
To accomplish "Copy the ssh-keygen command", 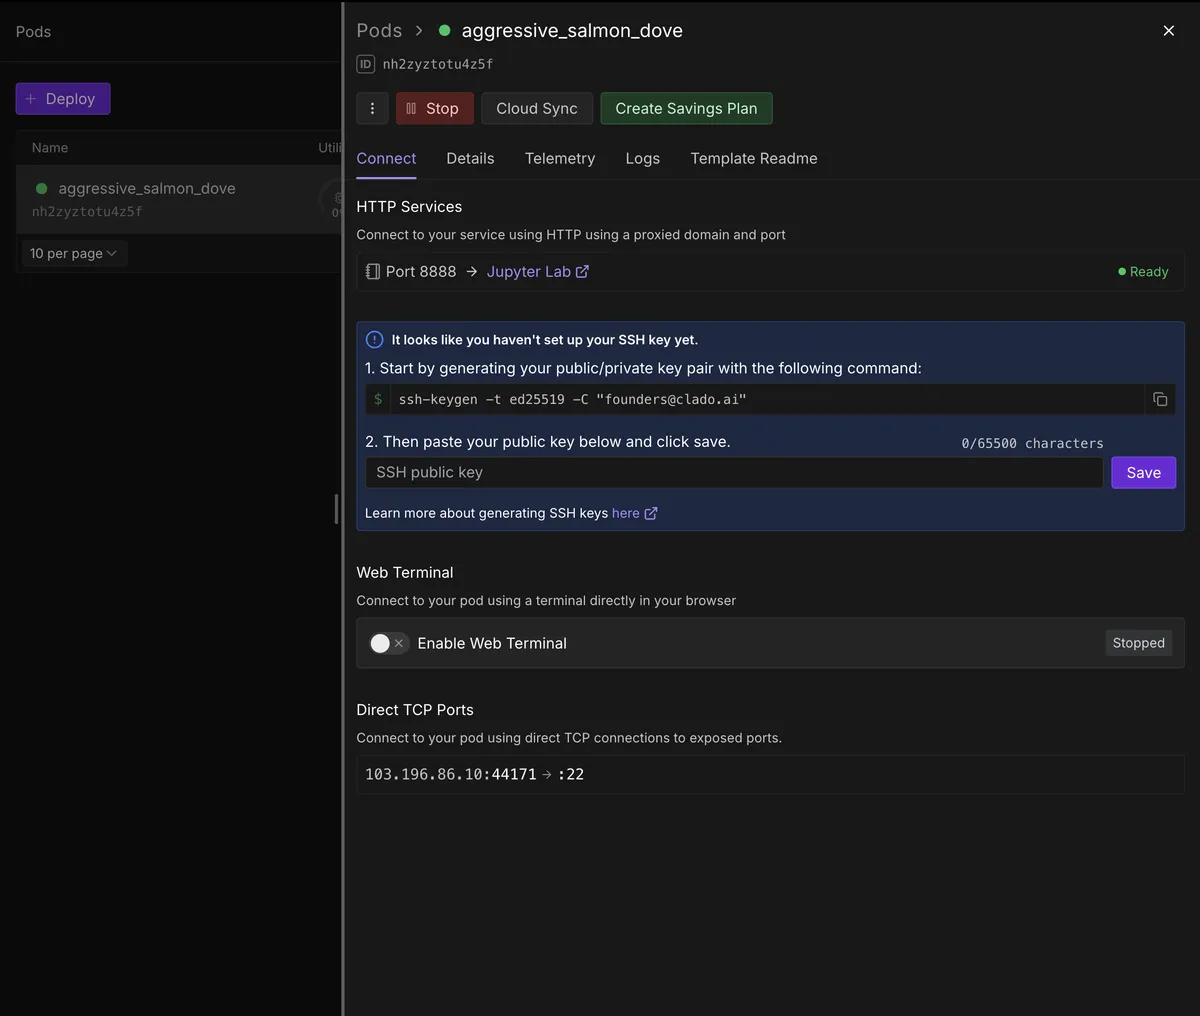I will point(1160,399).
